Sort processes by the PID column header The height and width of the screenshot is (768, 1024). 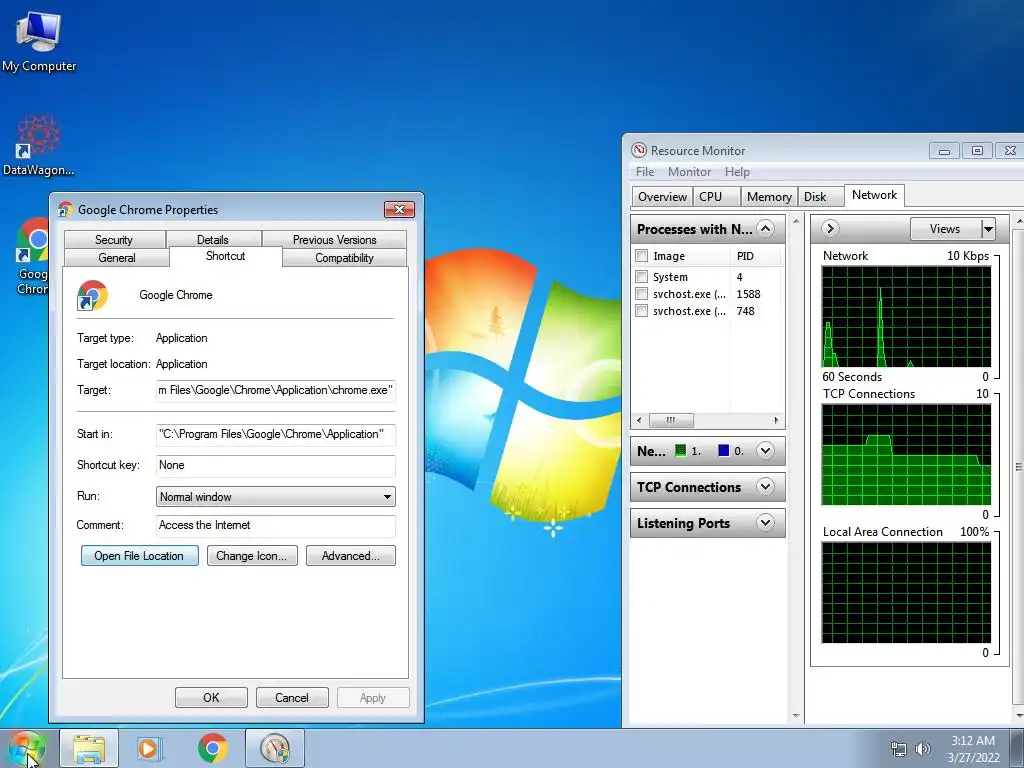[x=756, y=256]
